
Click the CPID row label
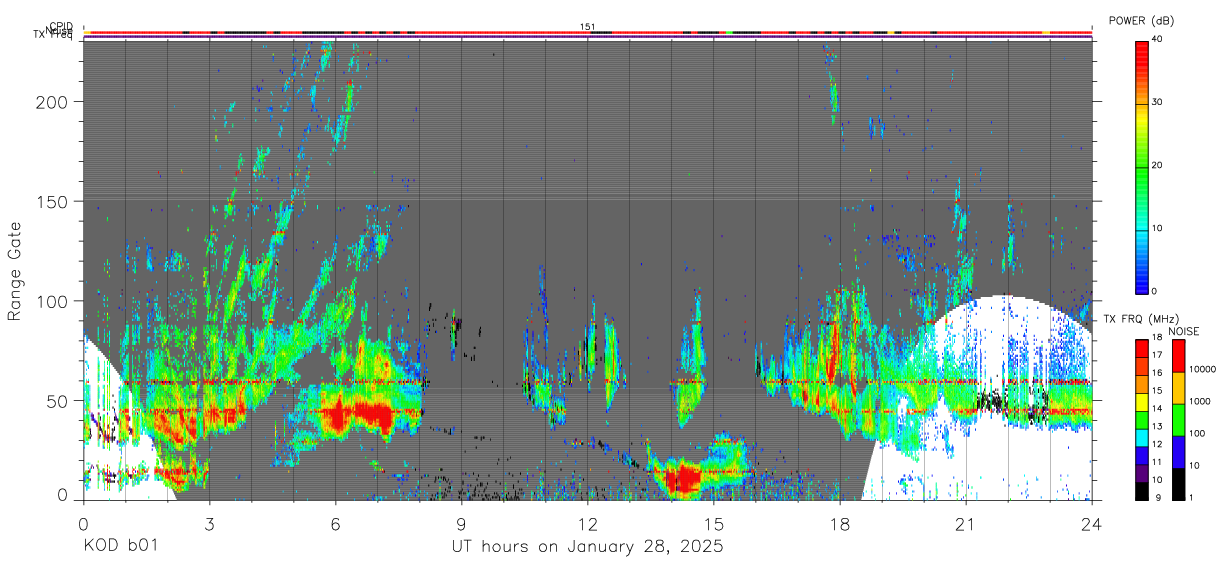pos(61,27)
